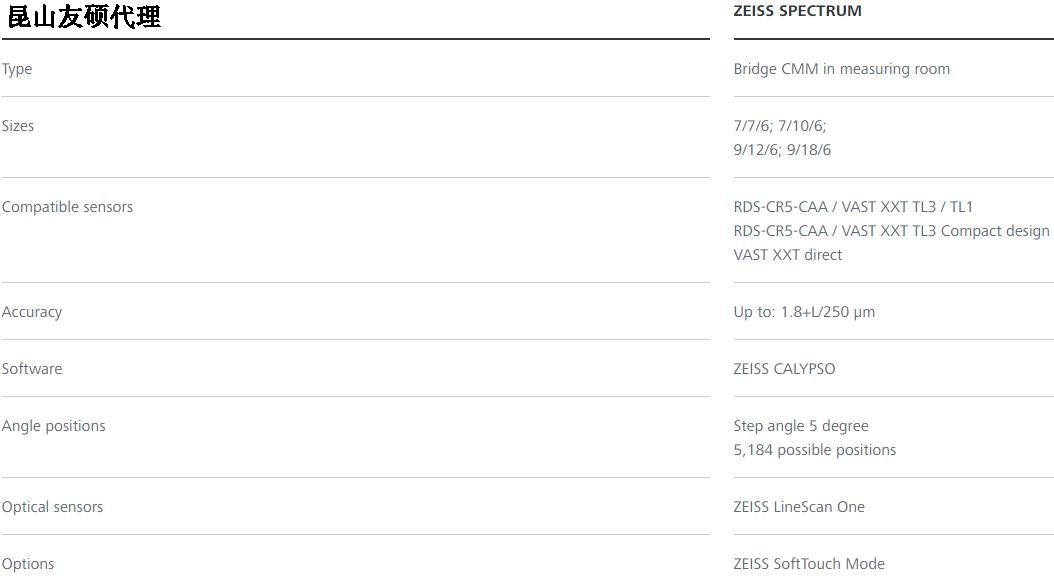Click the ZEISS CALYPSO software value
Viewport: 1054px width, 583px height.
tap(784, 368)
